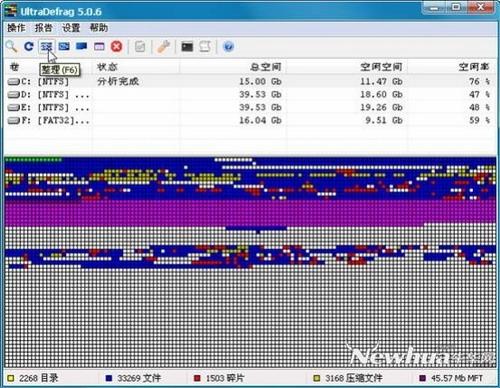The image size is (500, 388).
Task: Click the boot time scan console icon
Action: tap(187, 46)
